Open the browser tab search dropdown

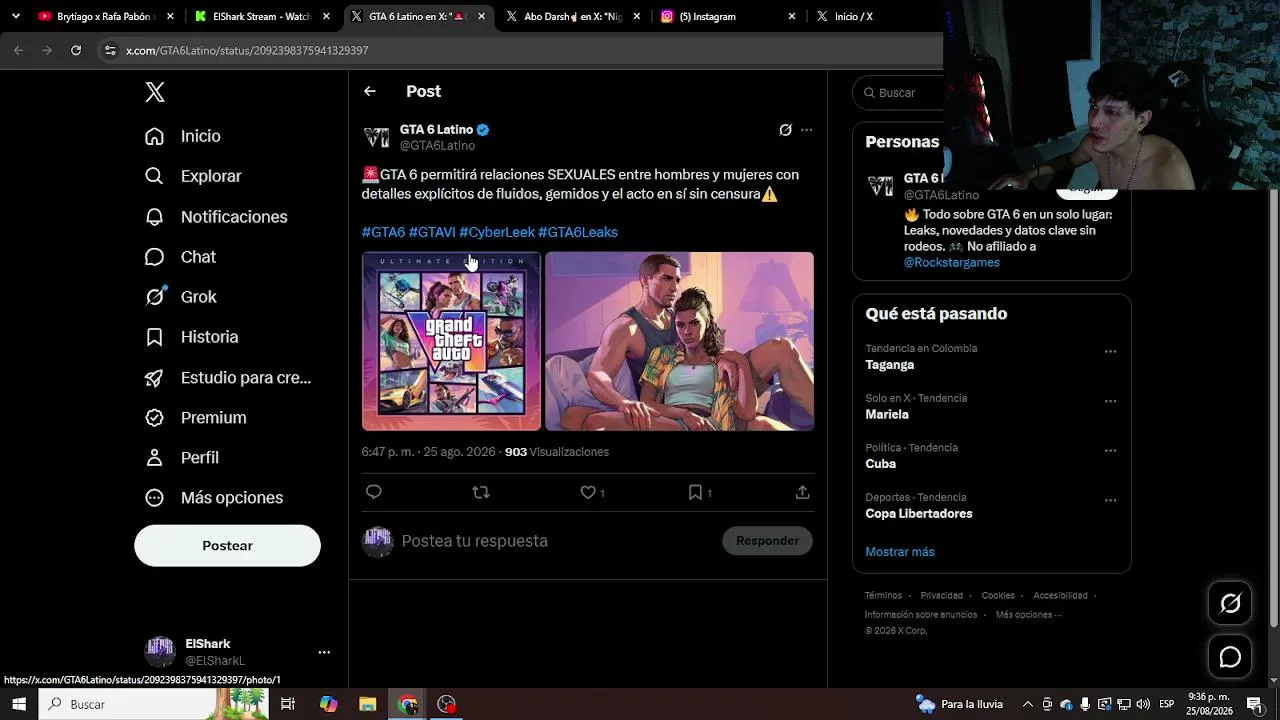(x=15, y=16)
